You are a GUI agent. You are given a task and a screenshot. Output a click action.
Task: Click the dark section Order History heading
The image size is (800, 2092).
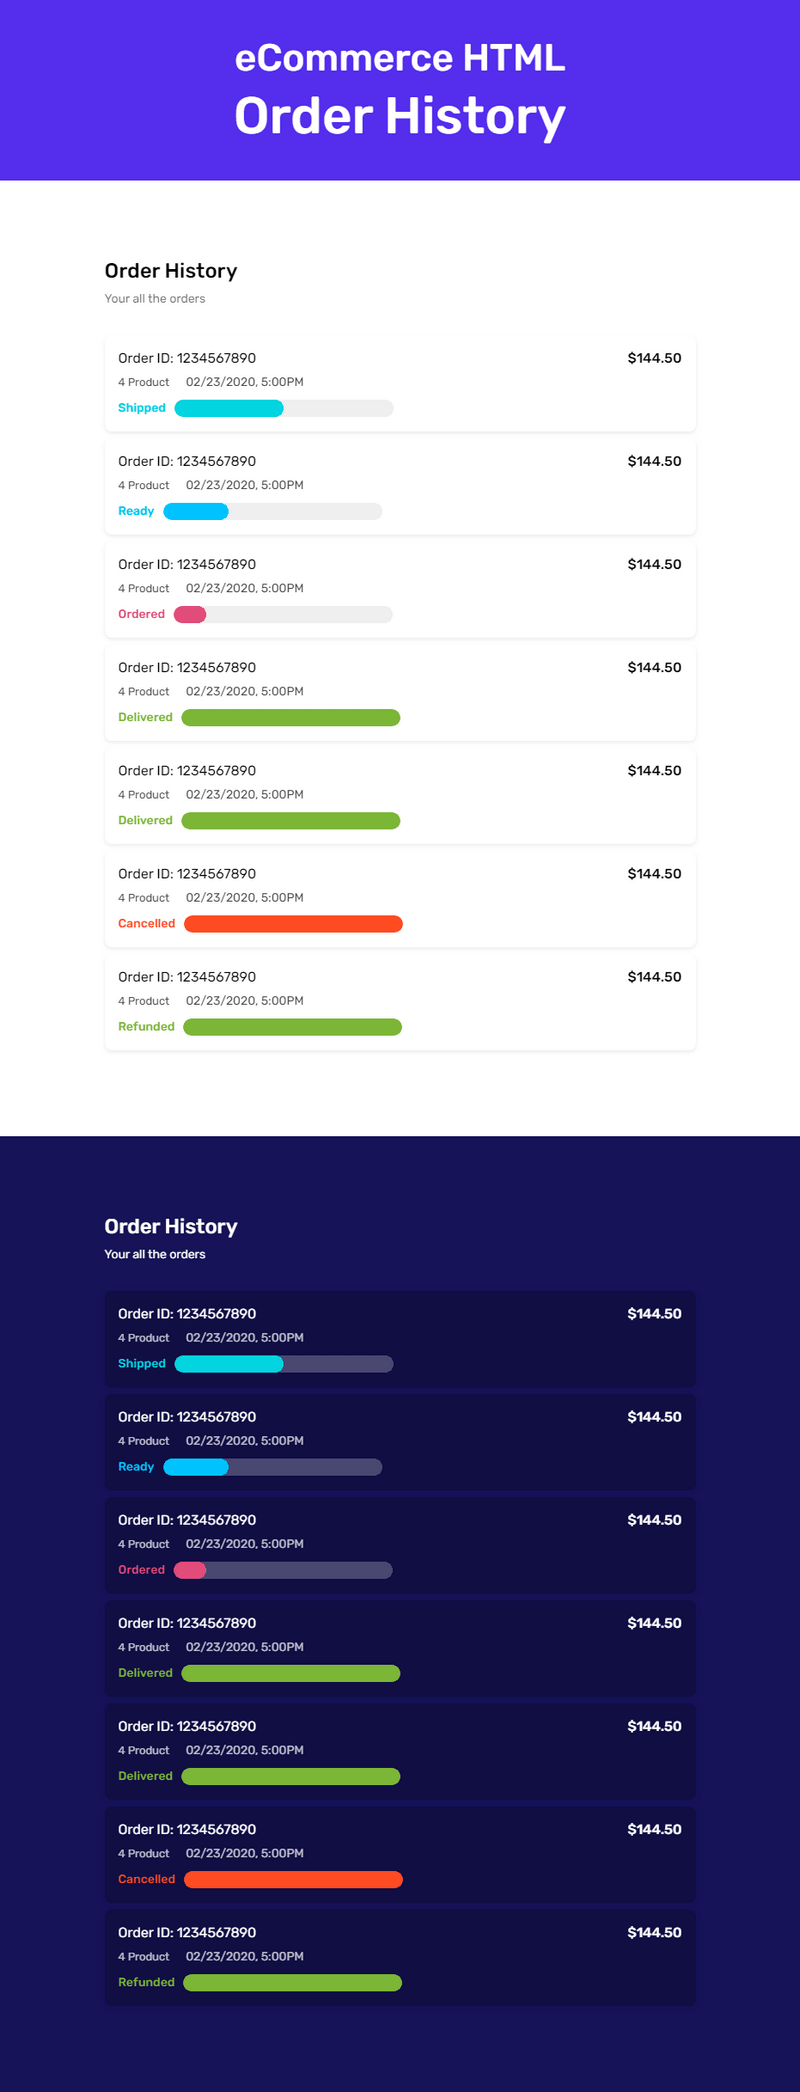coord(171,1227)
